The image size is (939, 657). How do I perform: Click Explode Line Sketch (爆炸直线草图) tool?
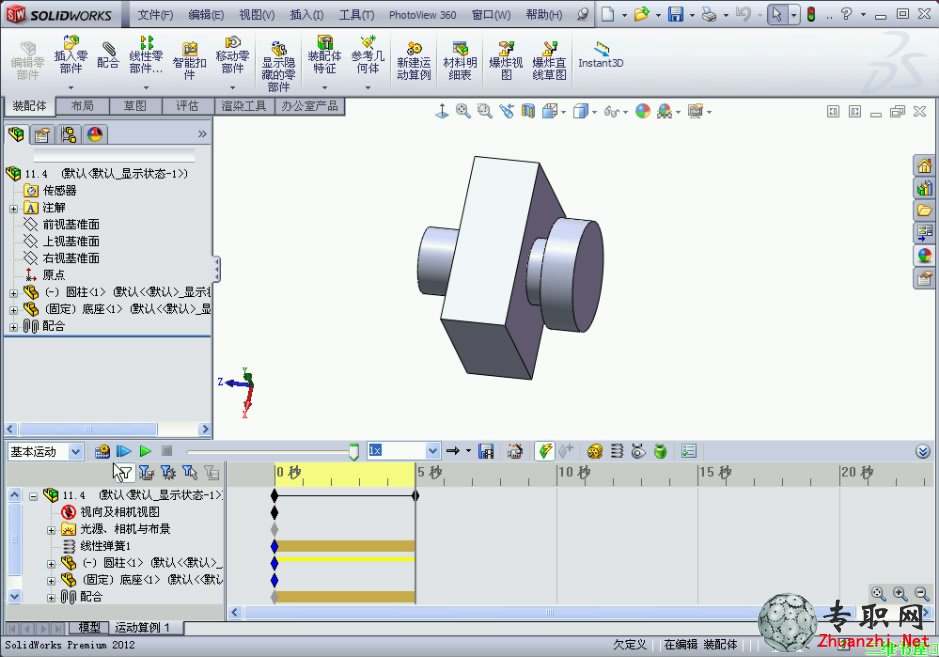pos(549,60)
